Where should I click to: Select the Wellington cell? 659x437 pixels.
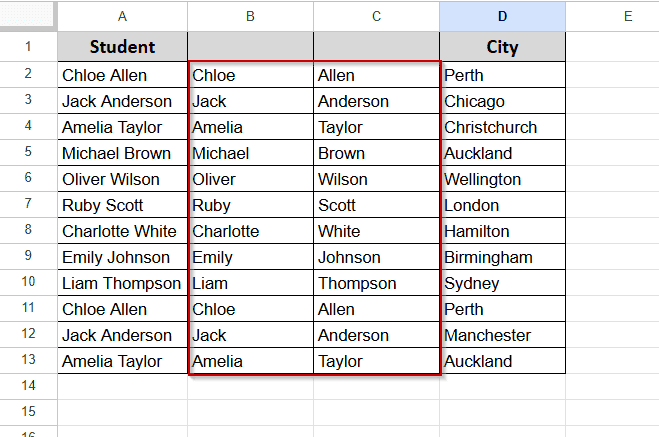(502, 179)
